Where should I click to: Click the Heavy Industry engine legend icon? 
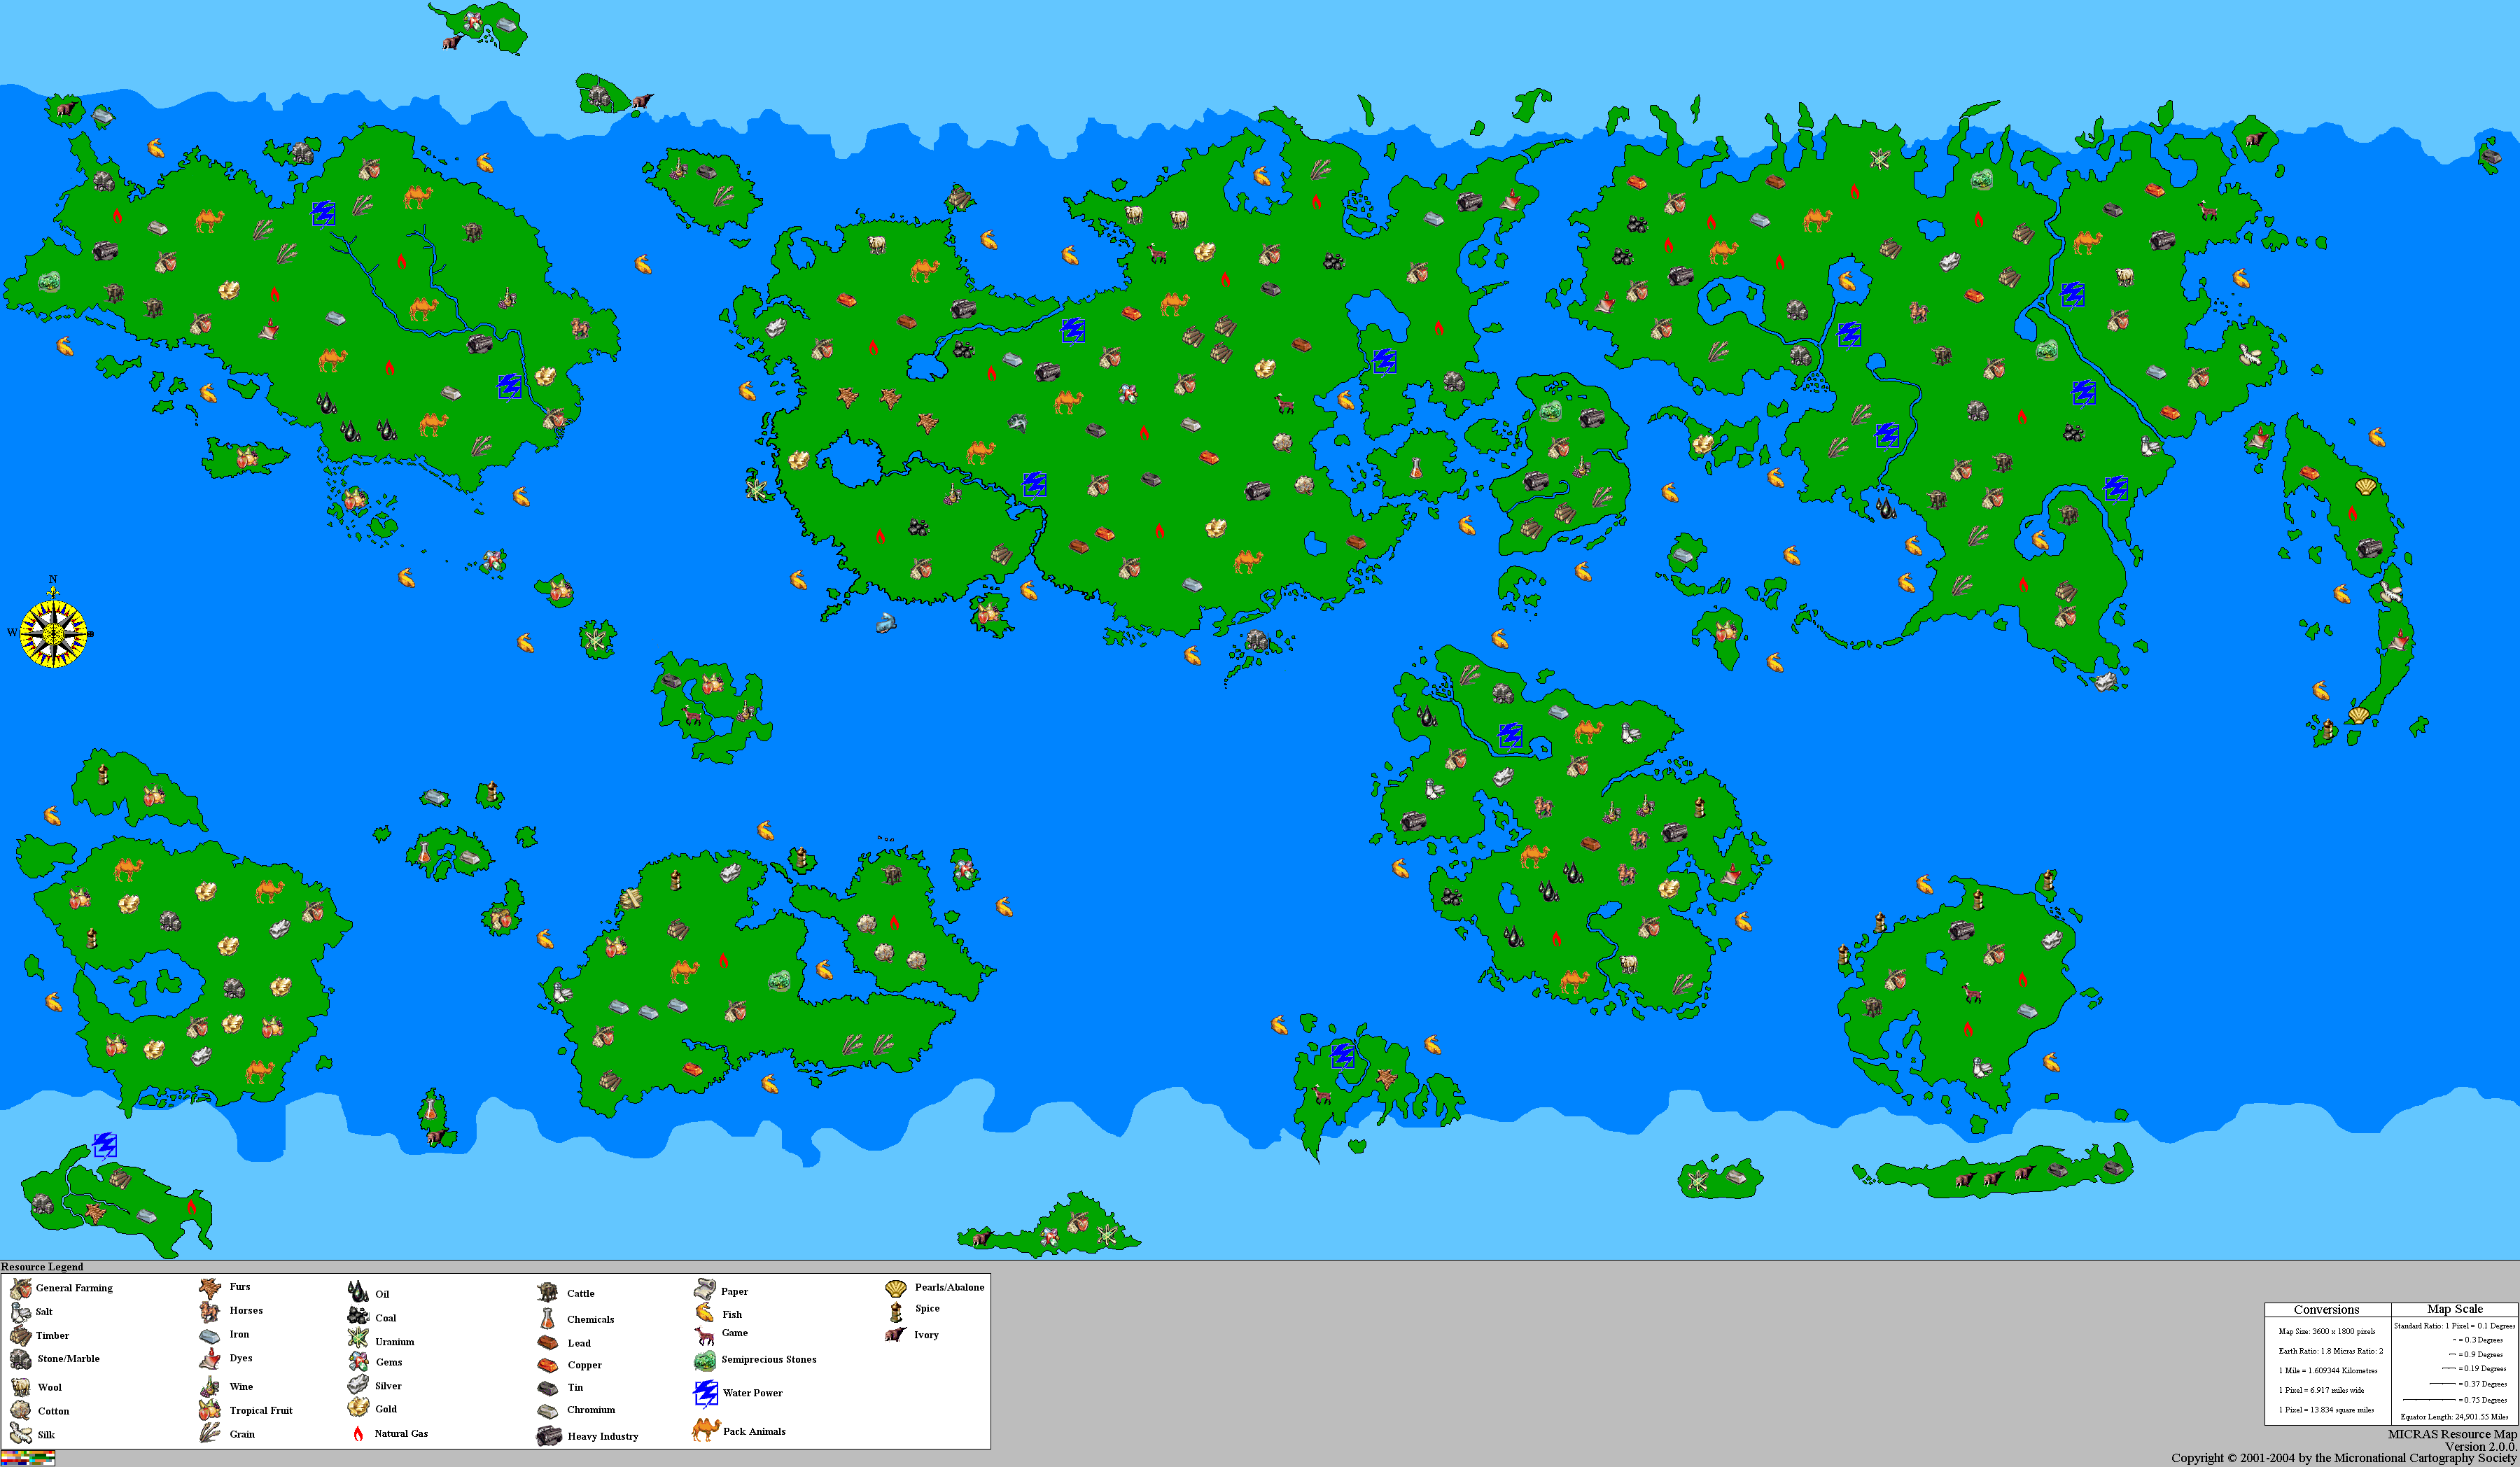tap(548, 1436)
